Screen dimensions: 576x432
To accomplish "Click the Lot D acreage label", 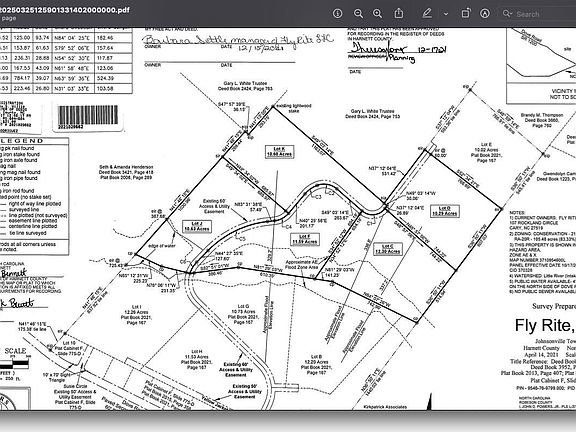I will (444, 211).
